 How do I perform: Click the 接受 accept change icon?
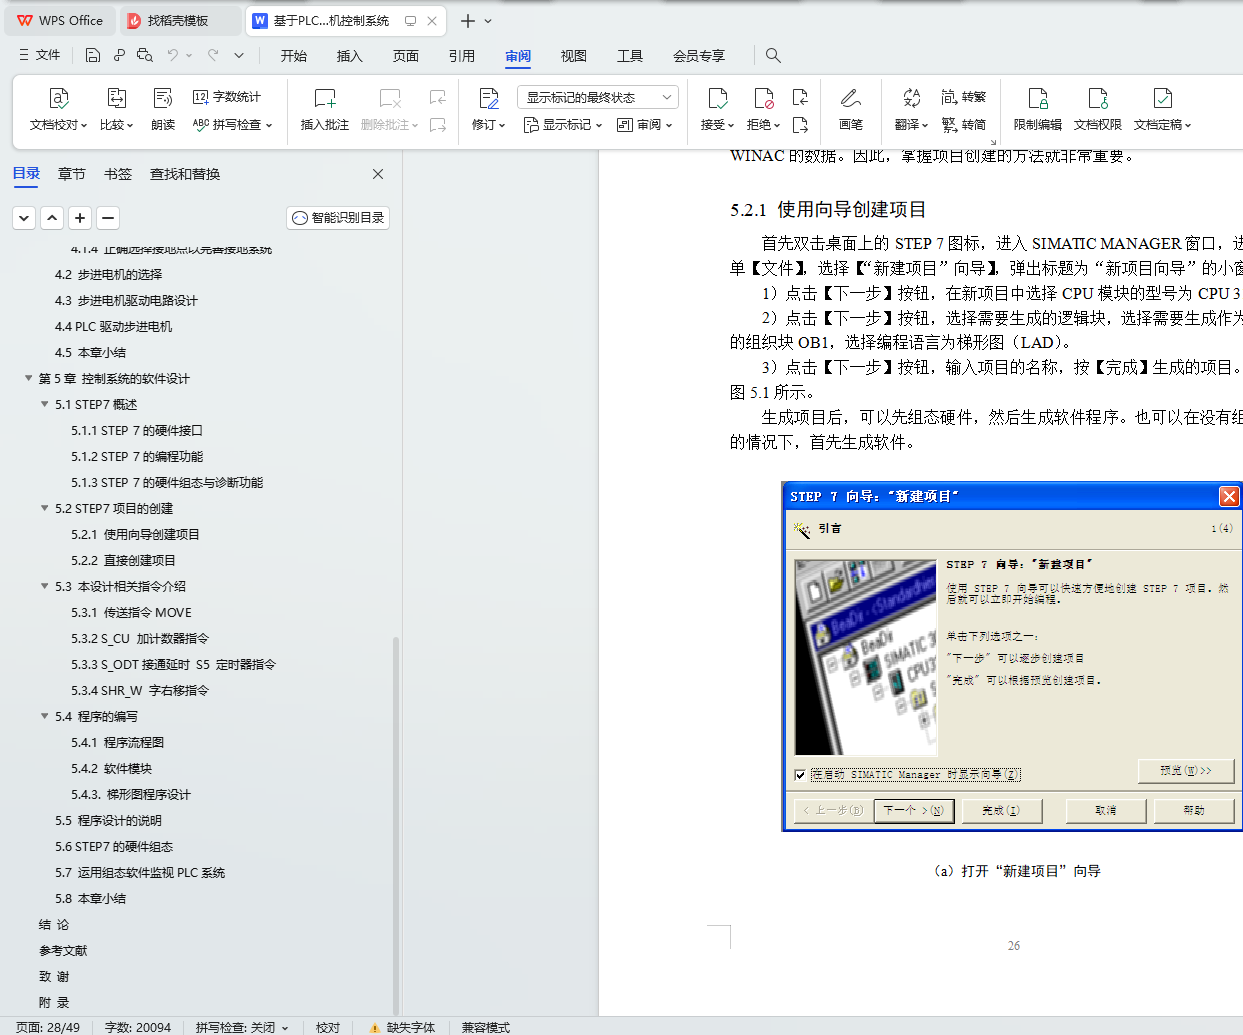717,98
